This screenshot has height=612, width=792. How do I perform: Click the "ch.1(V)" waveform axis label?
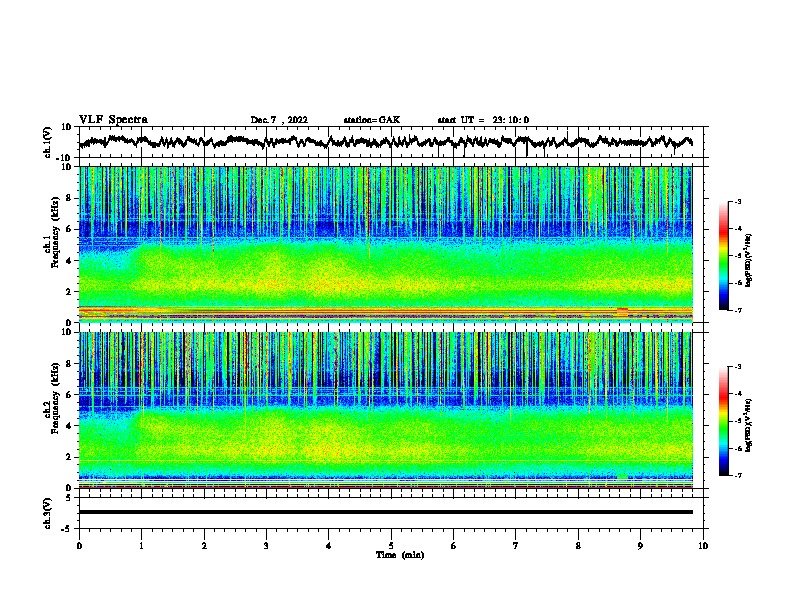pyautogui.click(x=48, y=142)
